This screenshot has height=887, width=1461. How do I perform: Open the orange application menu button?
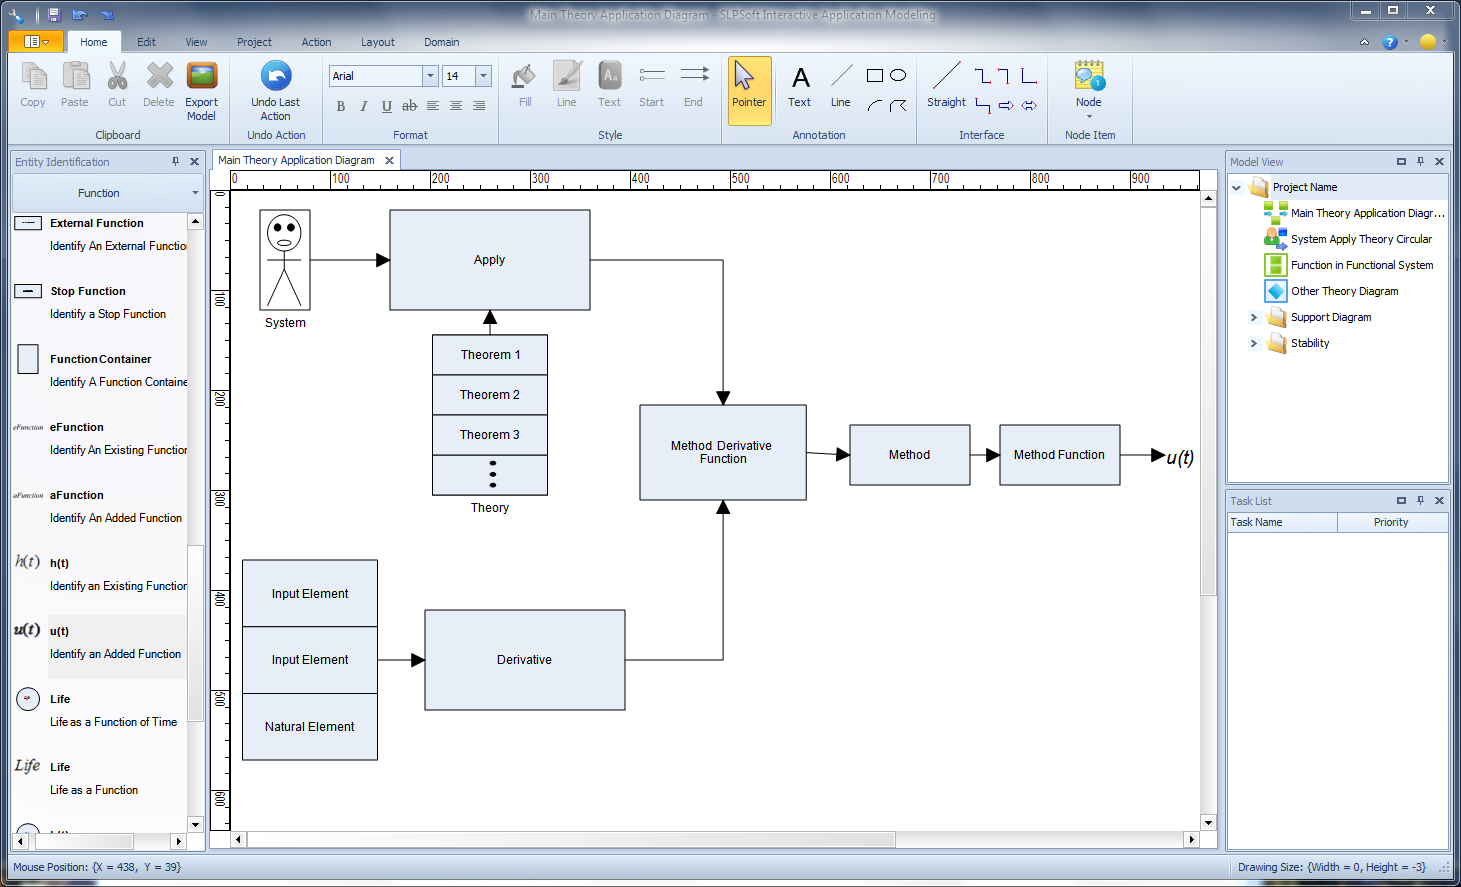click(35, 42)
